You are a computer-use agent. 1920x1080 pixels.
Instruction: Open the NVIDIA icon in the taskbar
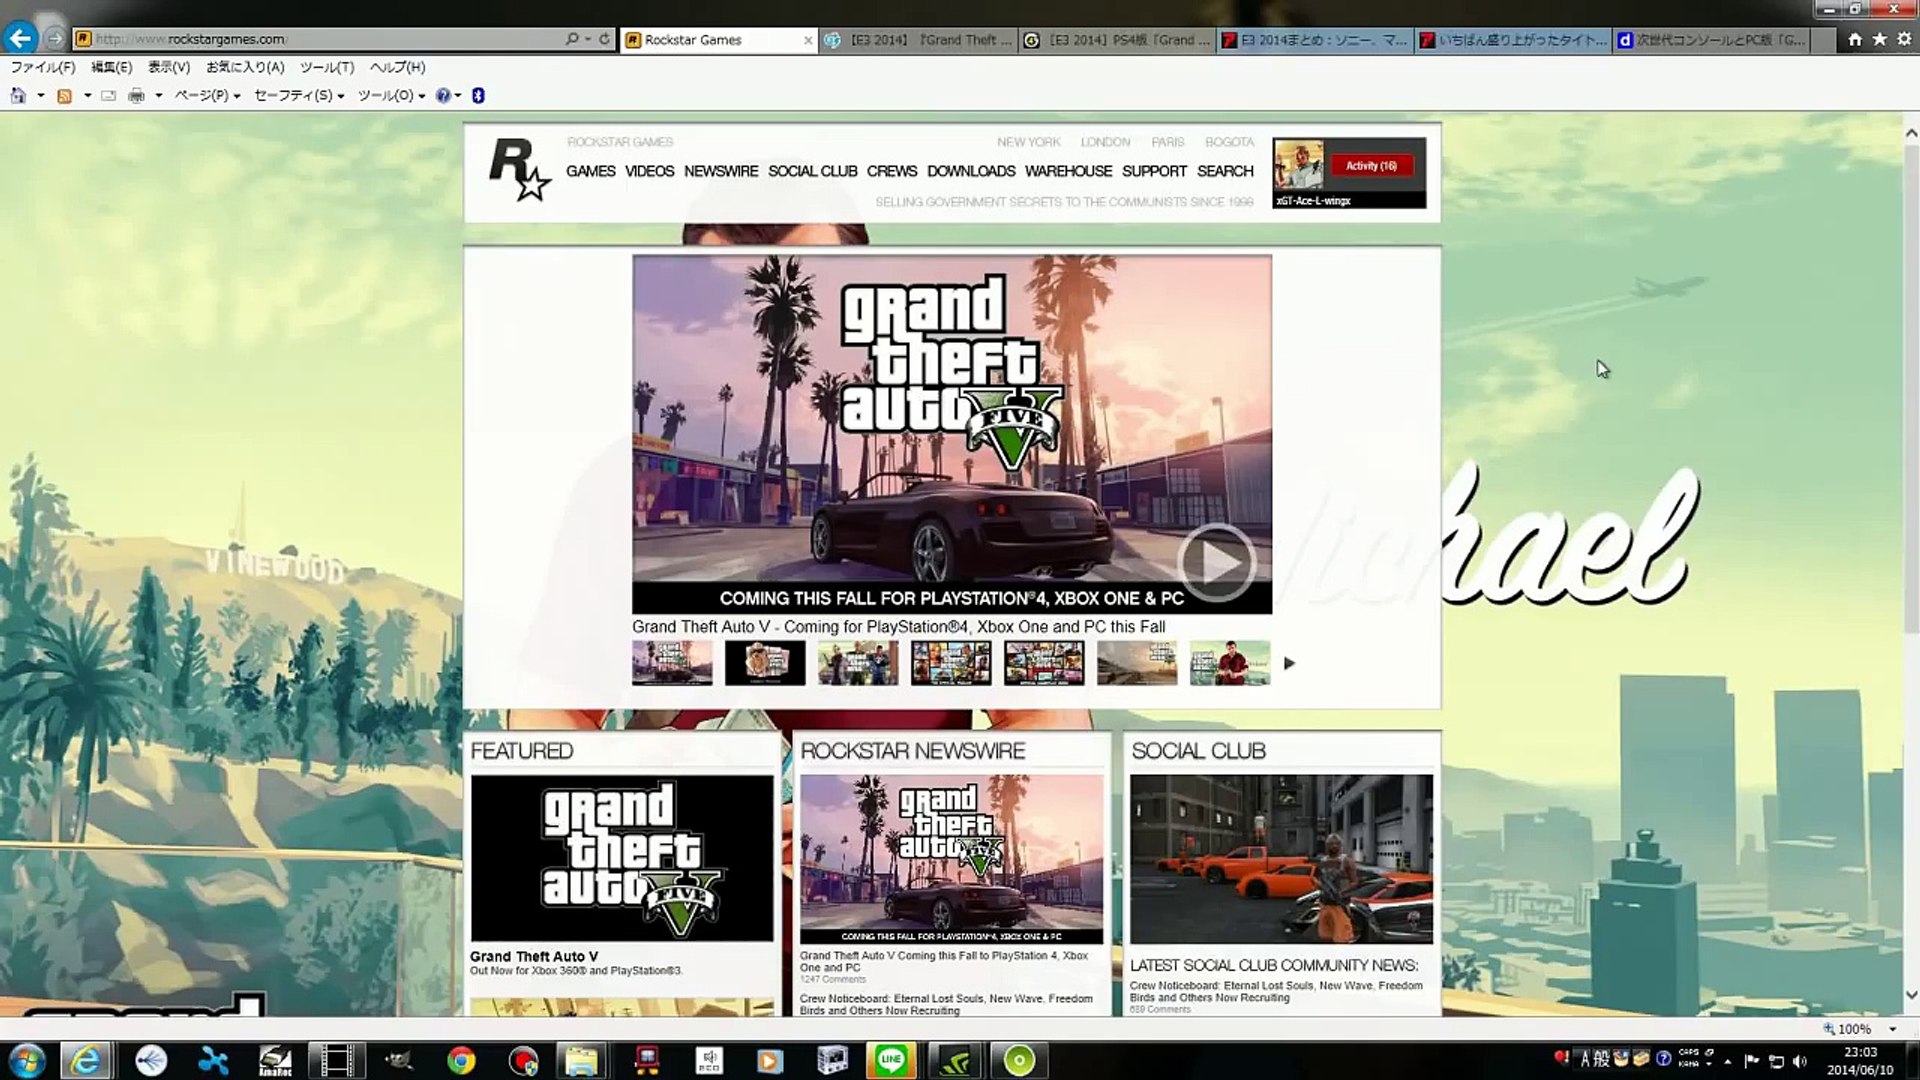(955, 1060)
